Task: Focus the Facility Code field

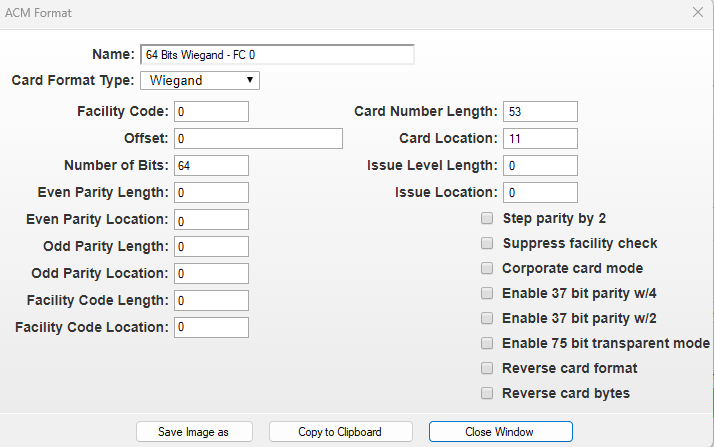Action: point(211,112)
